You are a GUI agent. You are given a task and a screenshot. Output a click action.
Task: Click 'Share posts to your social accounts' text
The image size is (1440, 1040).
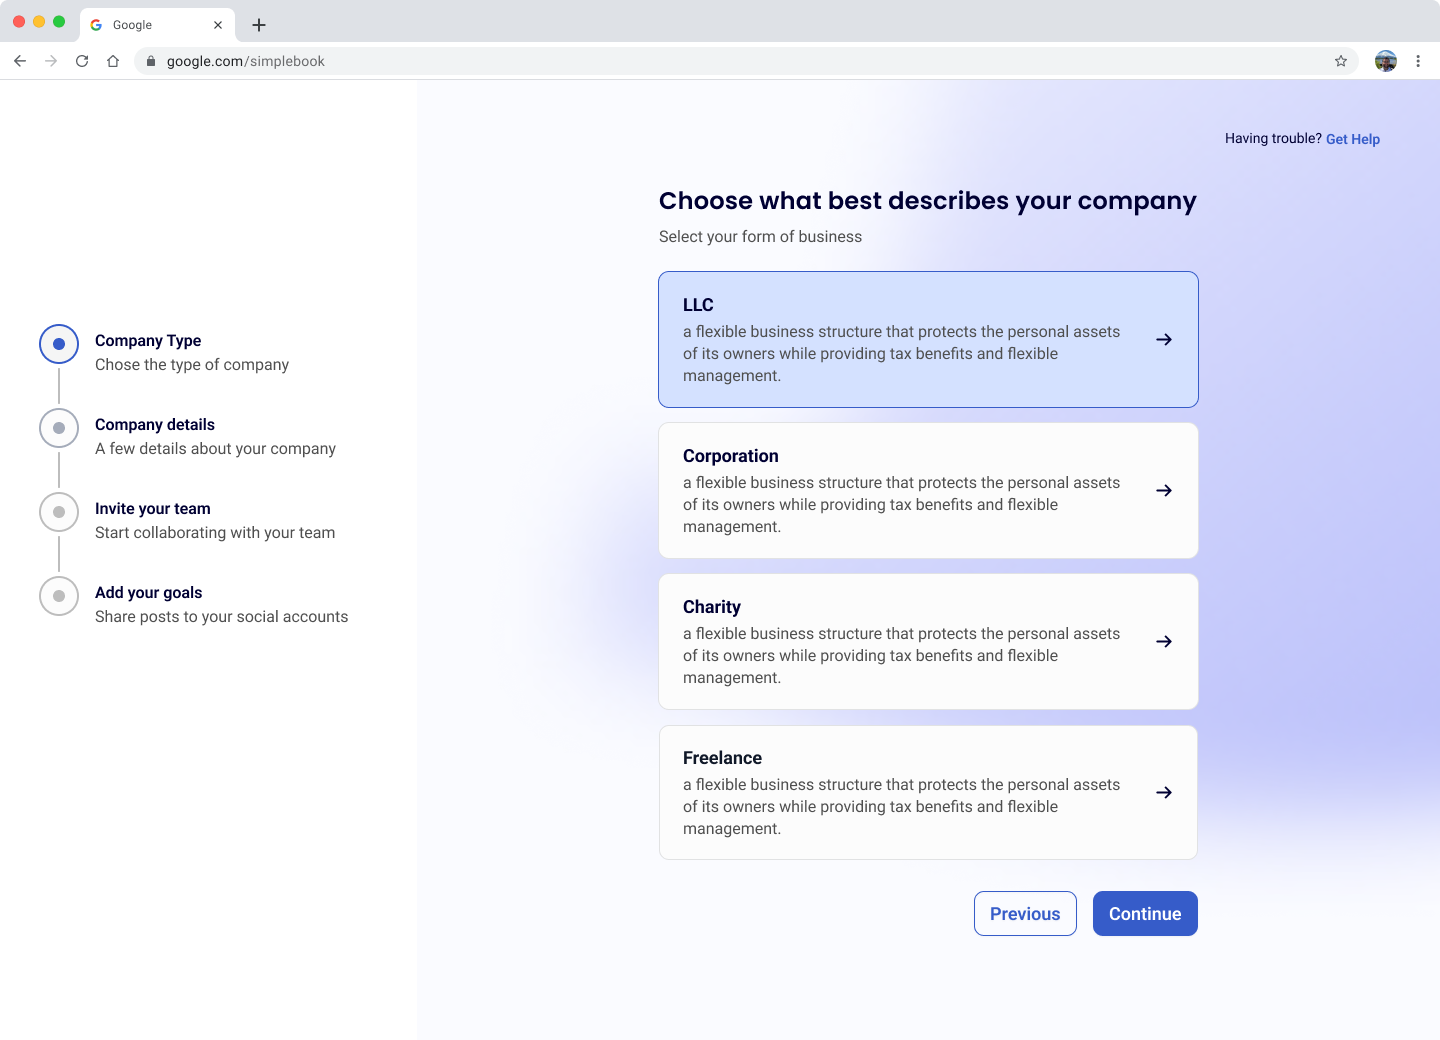click(x=222, y=617)
